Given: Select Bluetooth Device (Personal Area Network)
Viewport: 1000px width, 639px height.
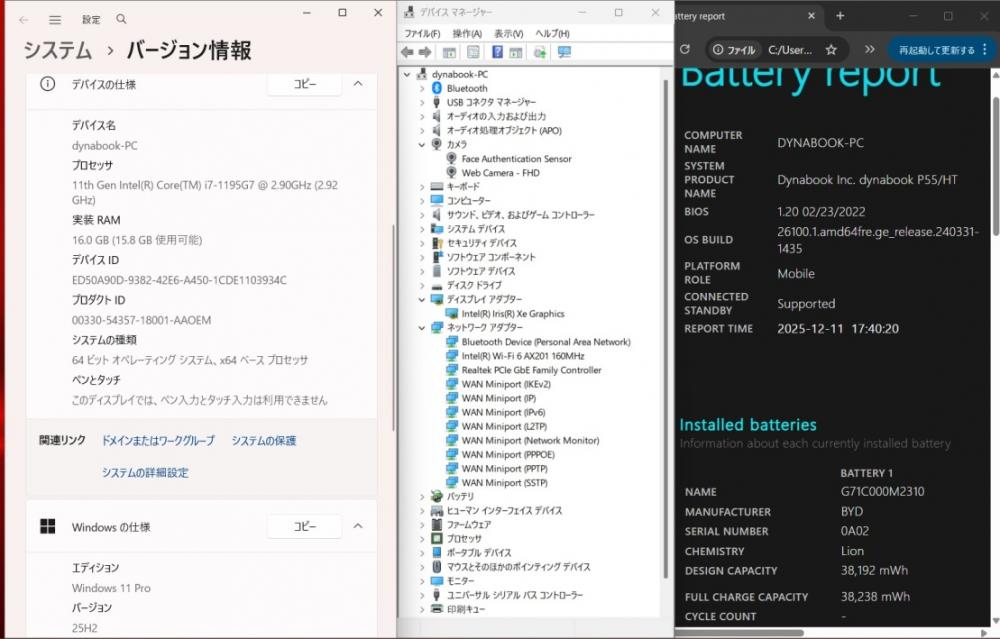Looking at the screenshot, I should point(546,342).
